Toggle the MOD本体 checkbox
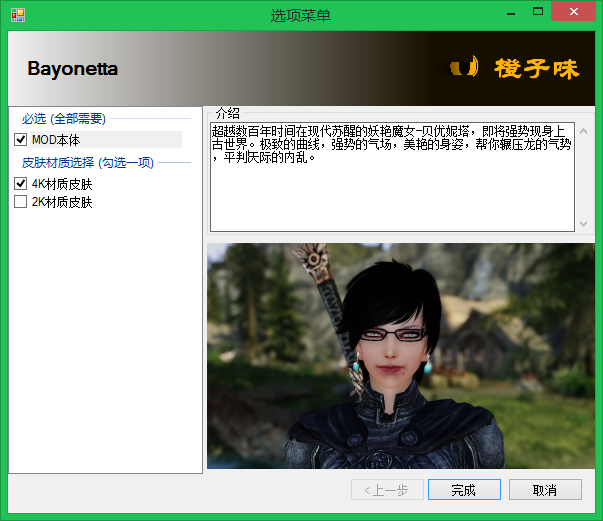Image resolution: width=603 pixels, height=521 pixels. coord(20,140)
